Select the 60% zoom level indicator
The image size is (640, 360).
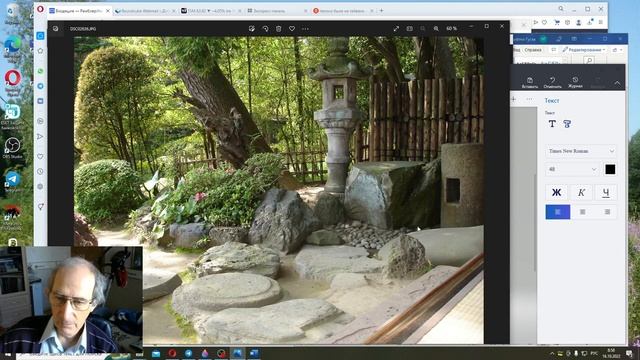[451, 29]
